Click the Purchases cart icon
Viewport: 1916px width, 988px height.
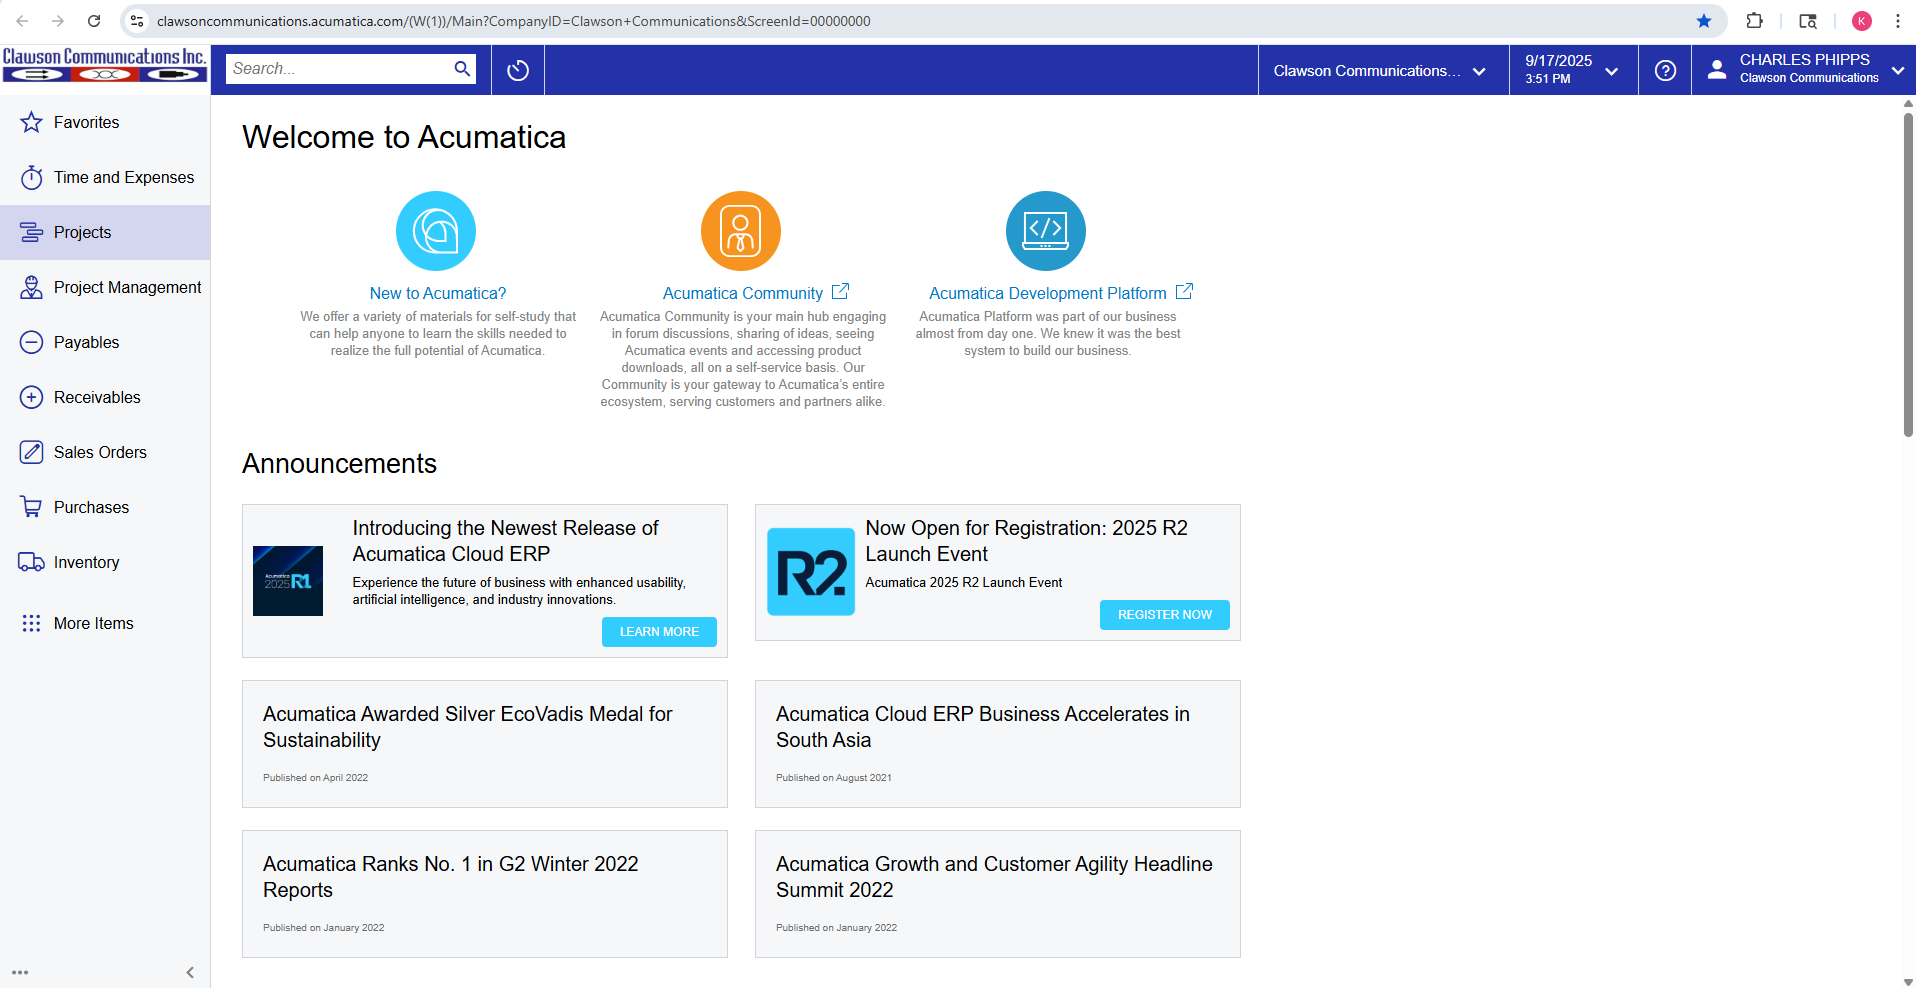point(32,507)
